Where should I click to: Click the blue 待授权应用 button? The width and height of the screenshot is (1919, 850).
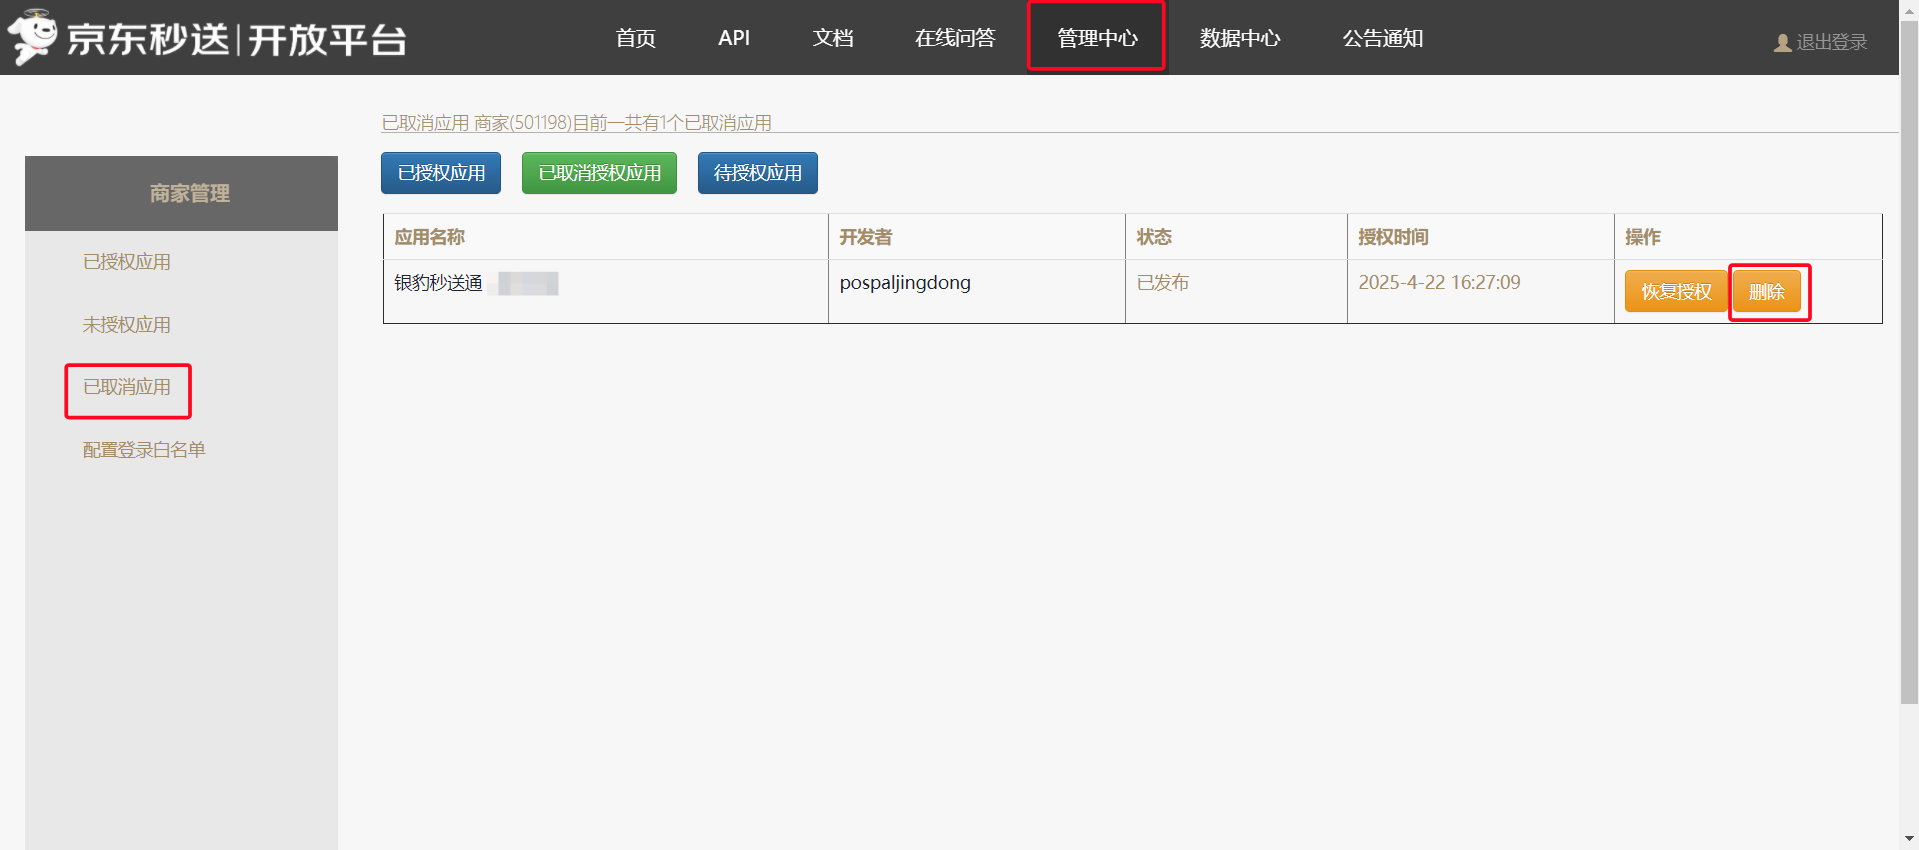click(x=758, y=173)
